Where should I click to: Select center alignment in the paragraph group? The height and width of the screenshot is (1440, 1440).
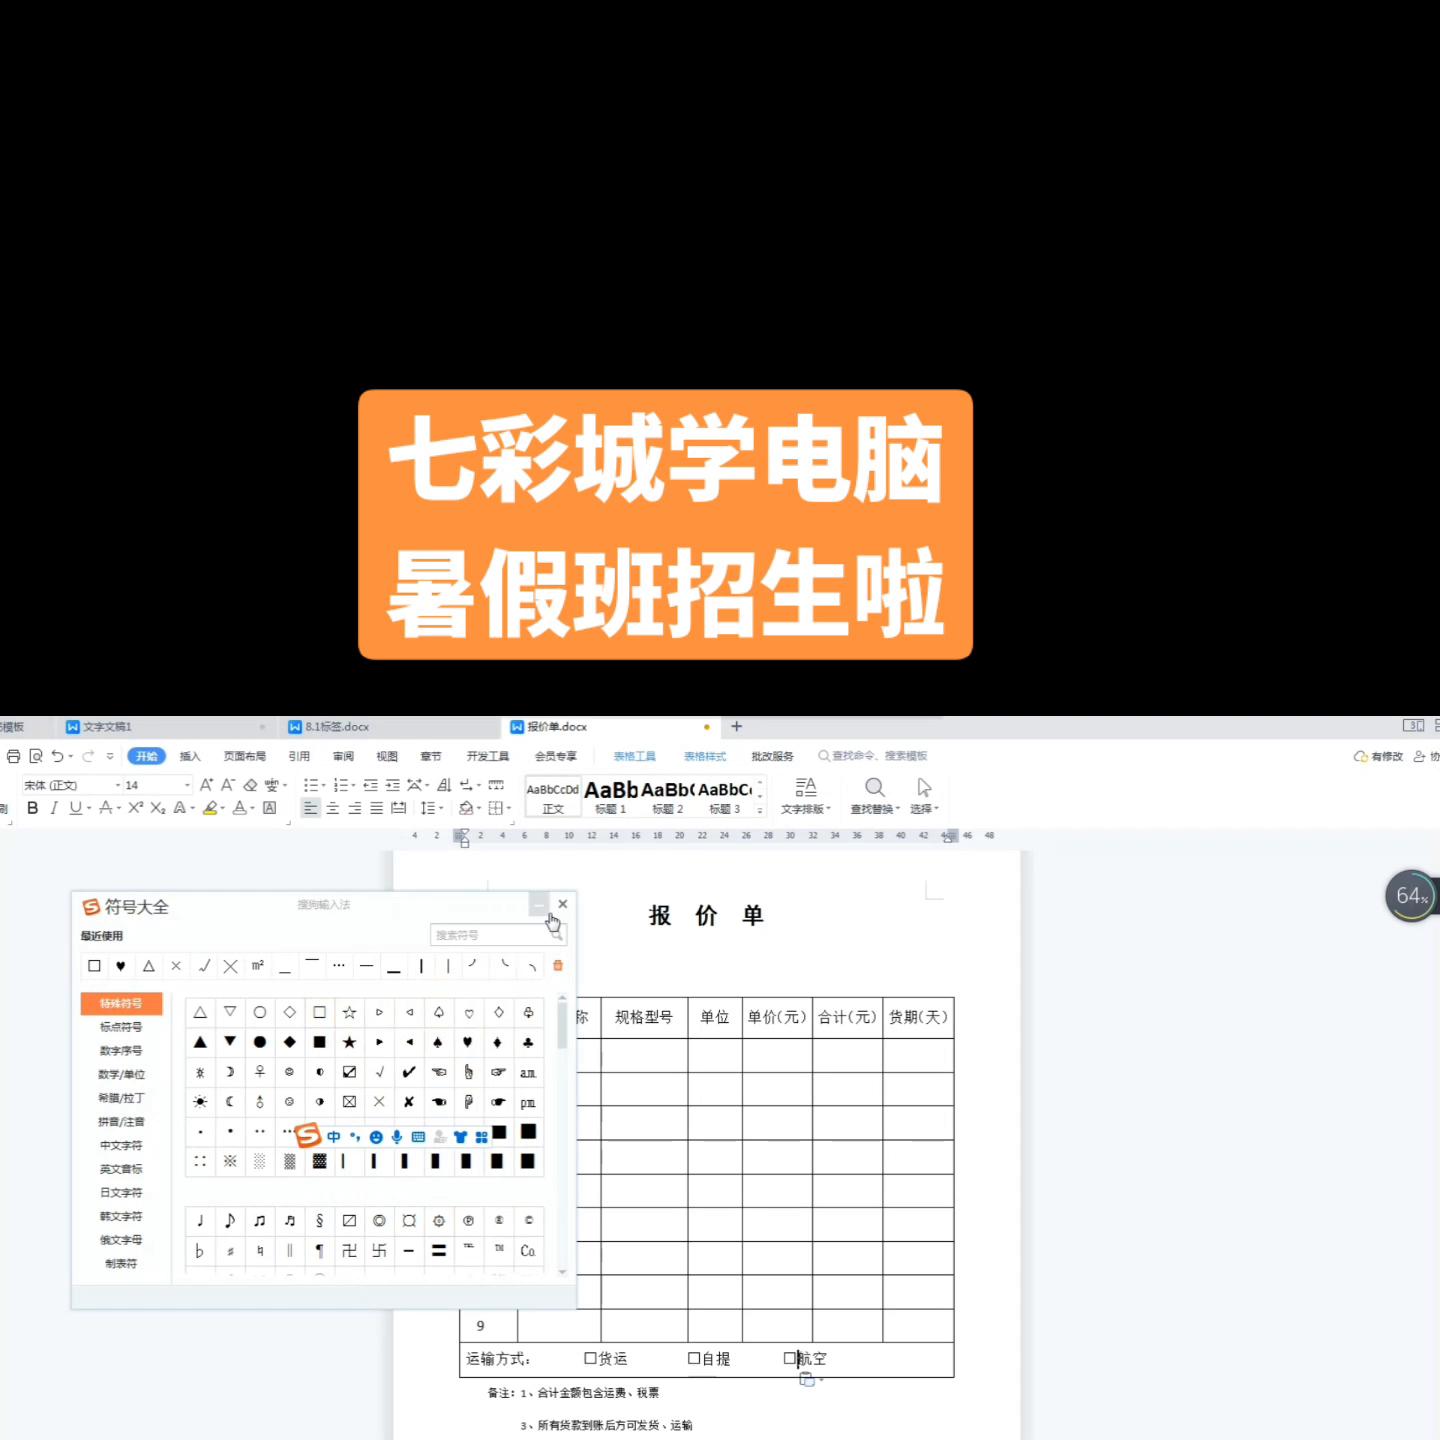330,808
